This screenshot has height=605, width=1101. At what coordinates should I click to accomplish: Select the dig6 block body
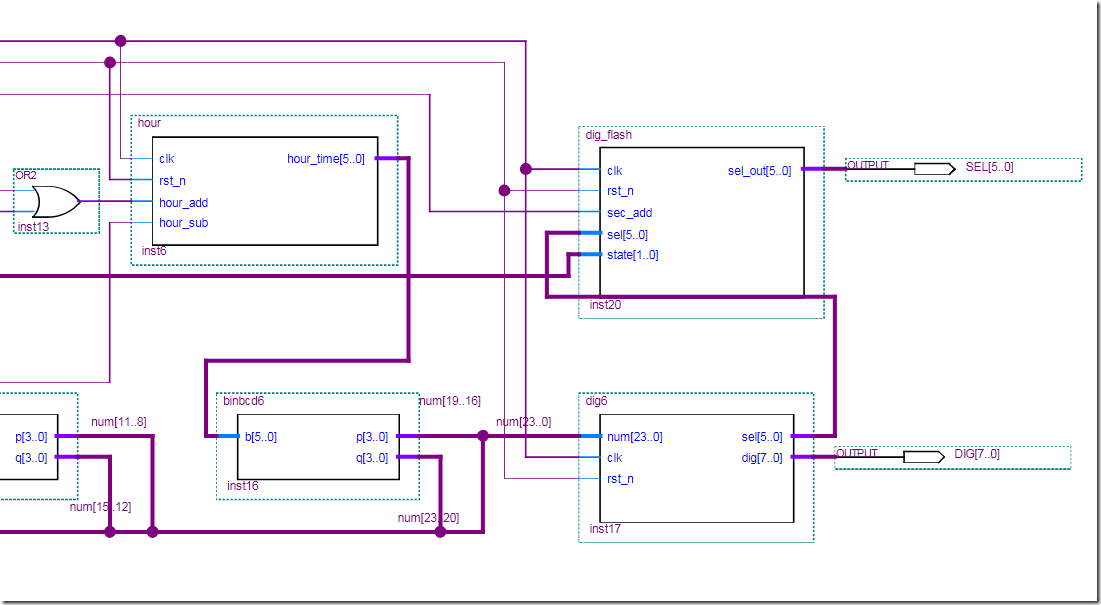coord(697,468)
